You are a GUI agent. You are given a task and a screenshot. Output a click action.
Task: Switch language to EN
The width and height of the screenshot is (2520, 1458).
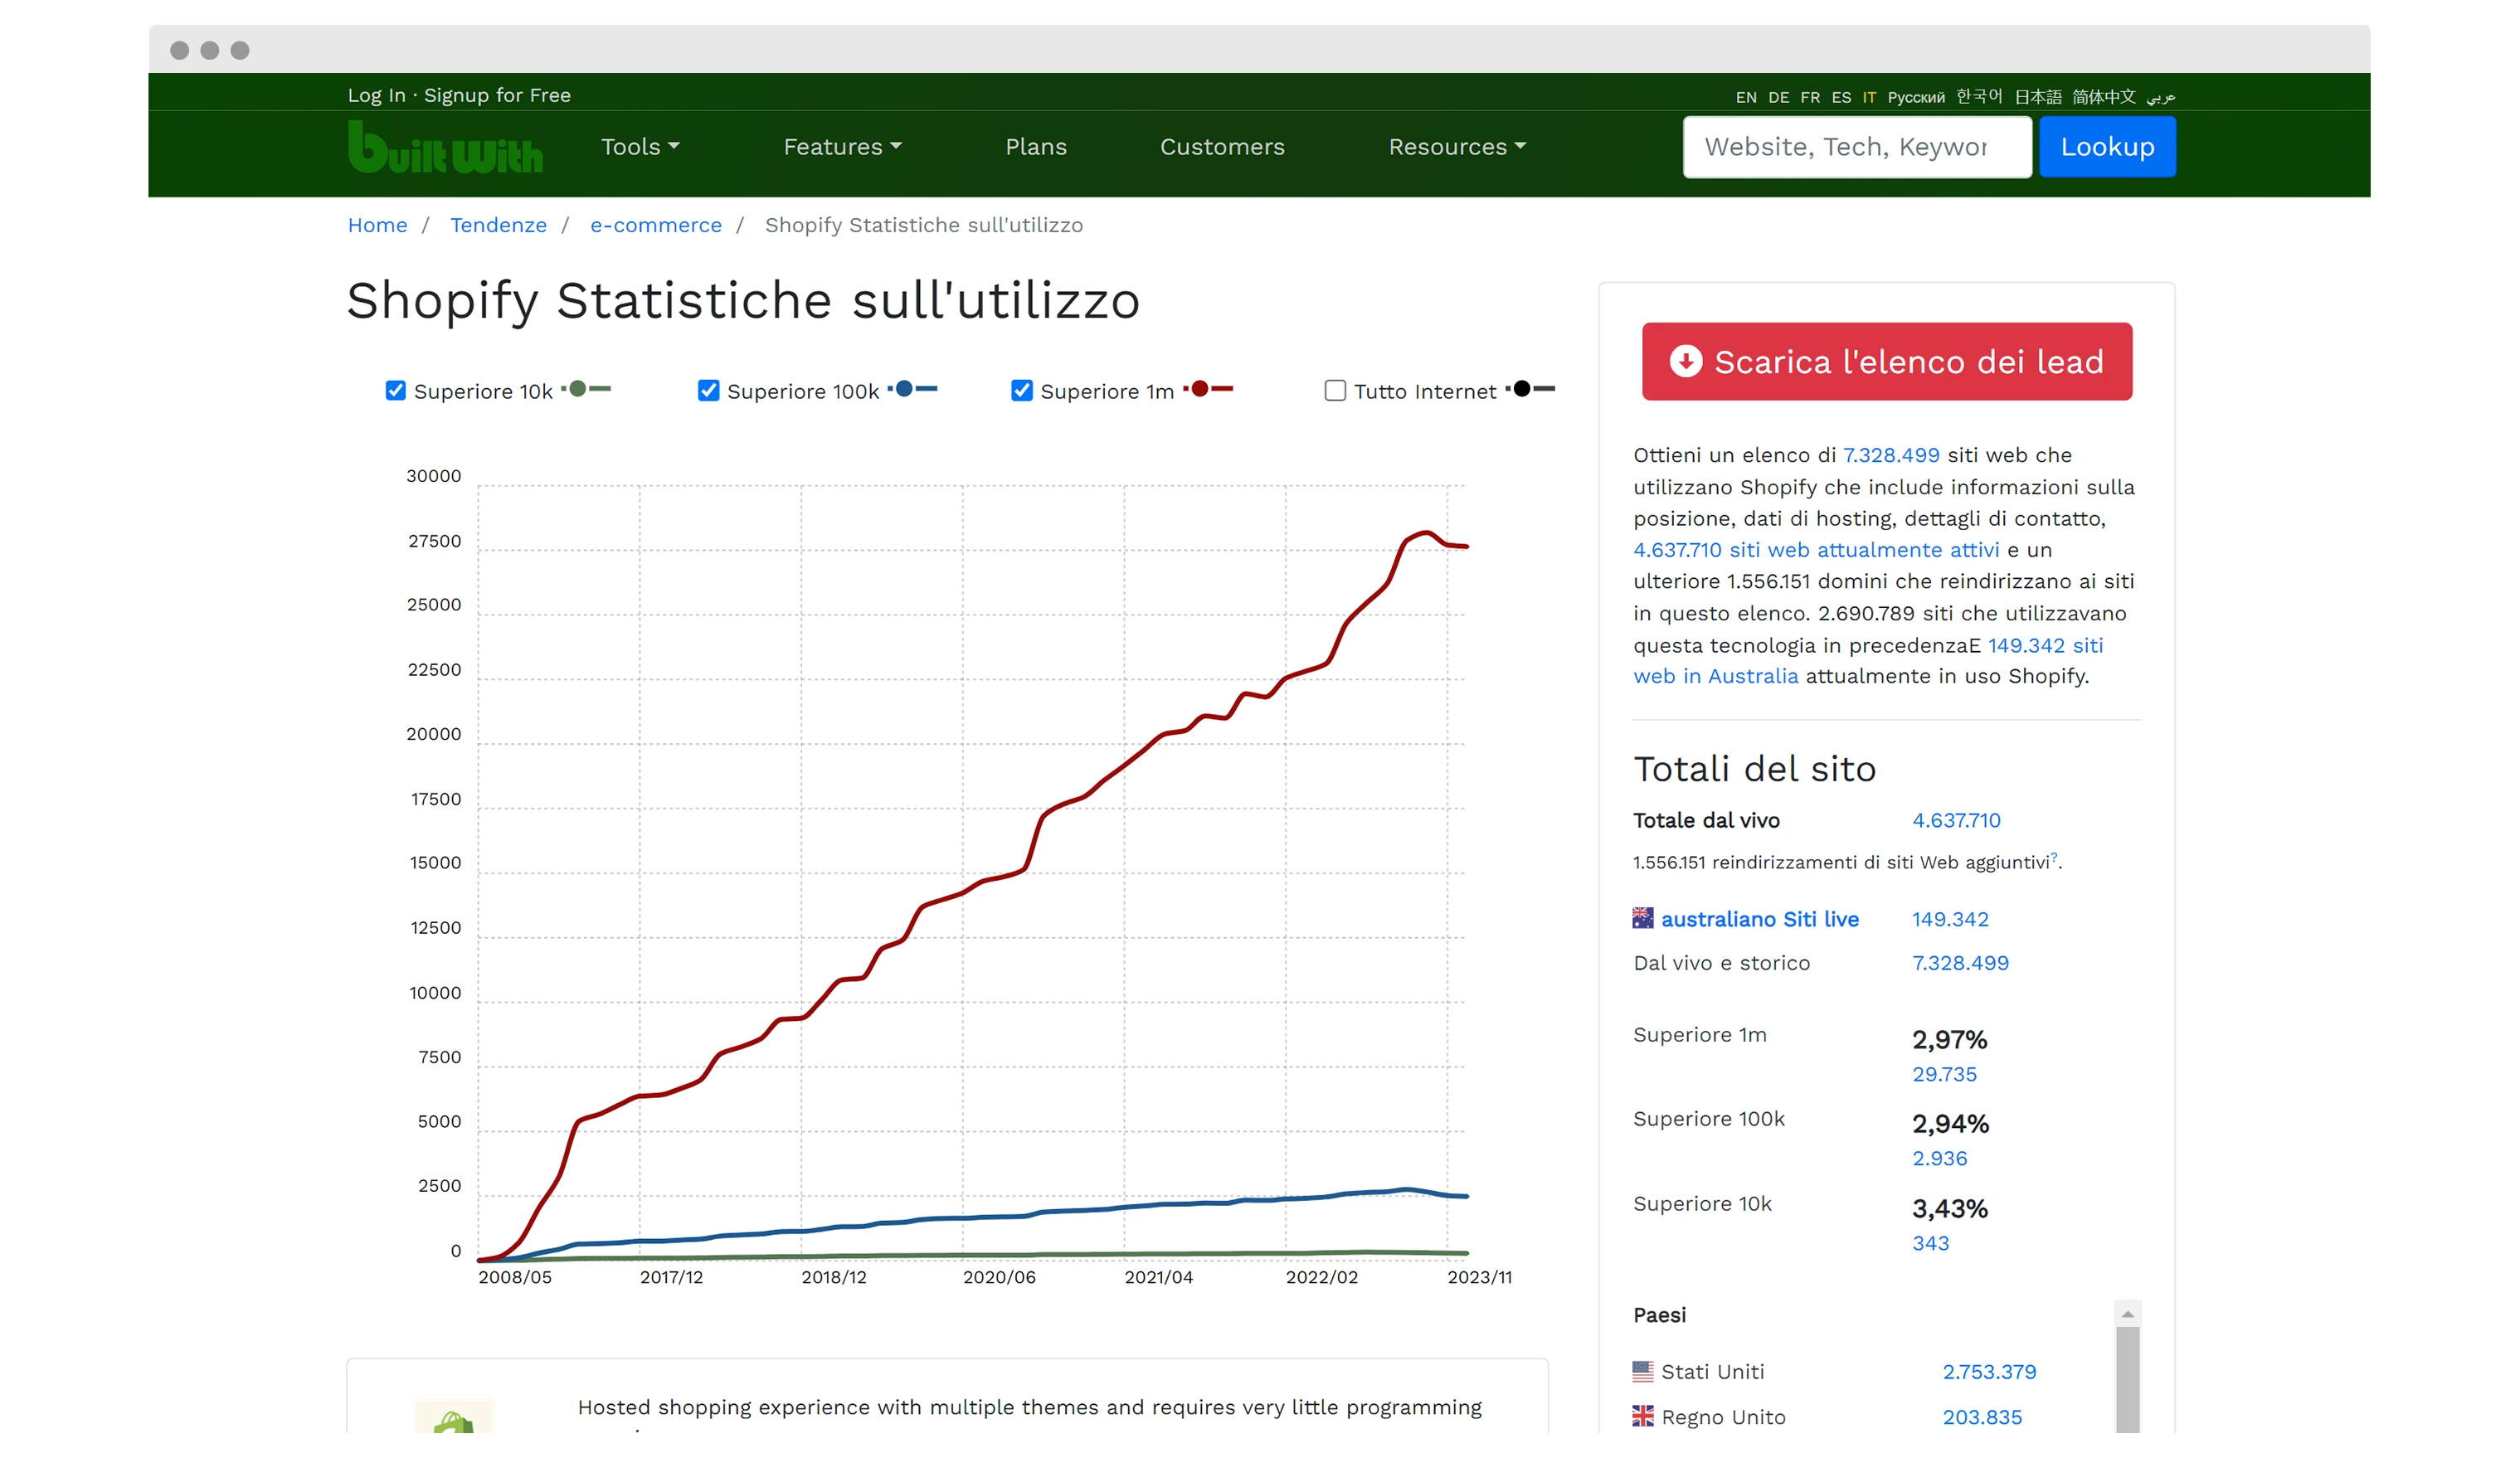pos(1746,97)
